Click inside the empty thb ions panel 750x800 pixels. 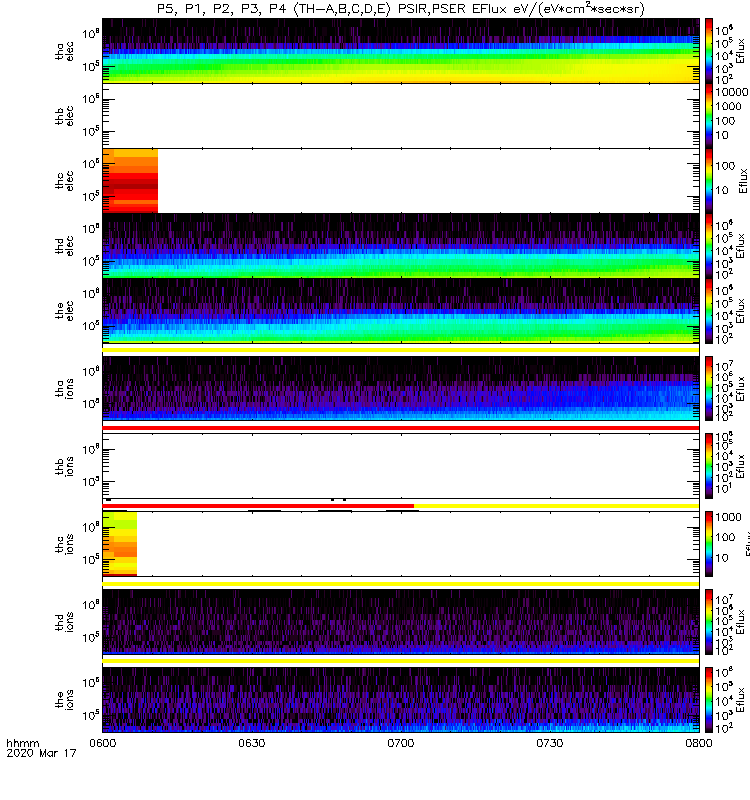tap(401, 466)
